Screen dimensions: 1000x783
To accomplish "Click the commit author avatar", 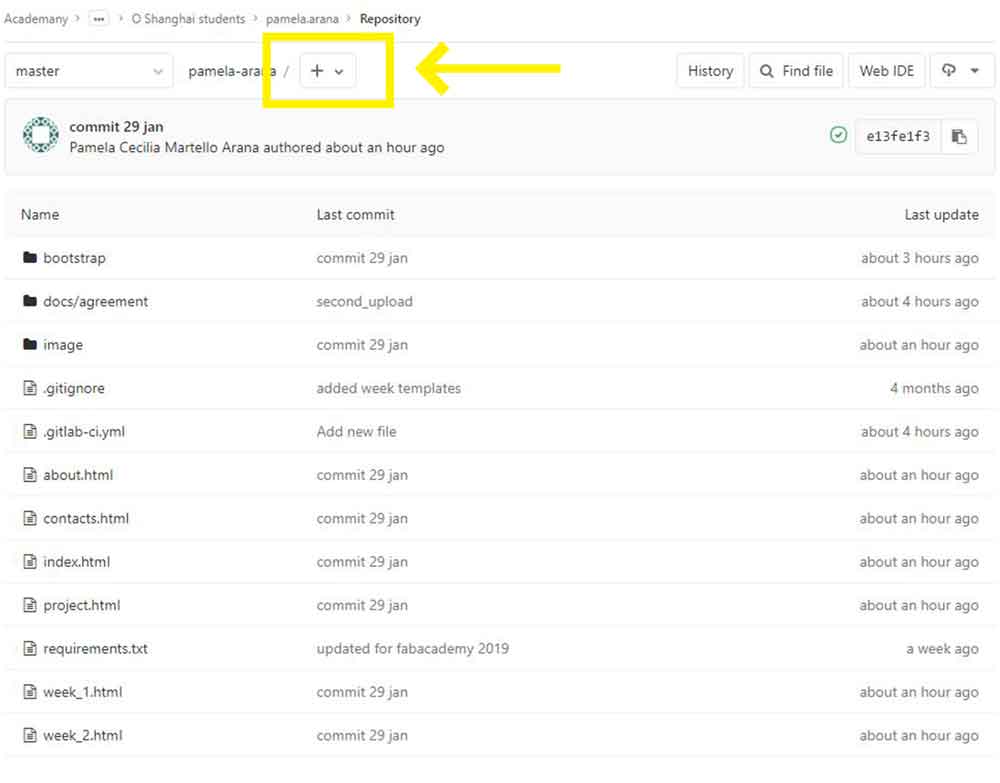I will click(41, 135).
